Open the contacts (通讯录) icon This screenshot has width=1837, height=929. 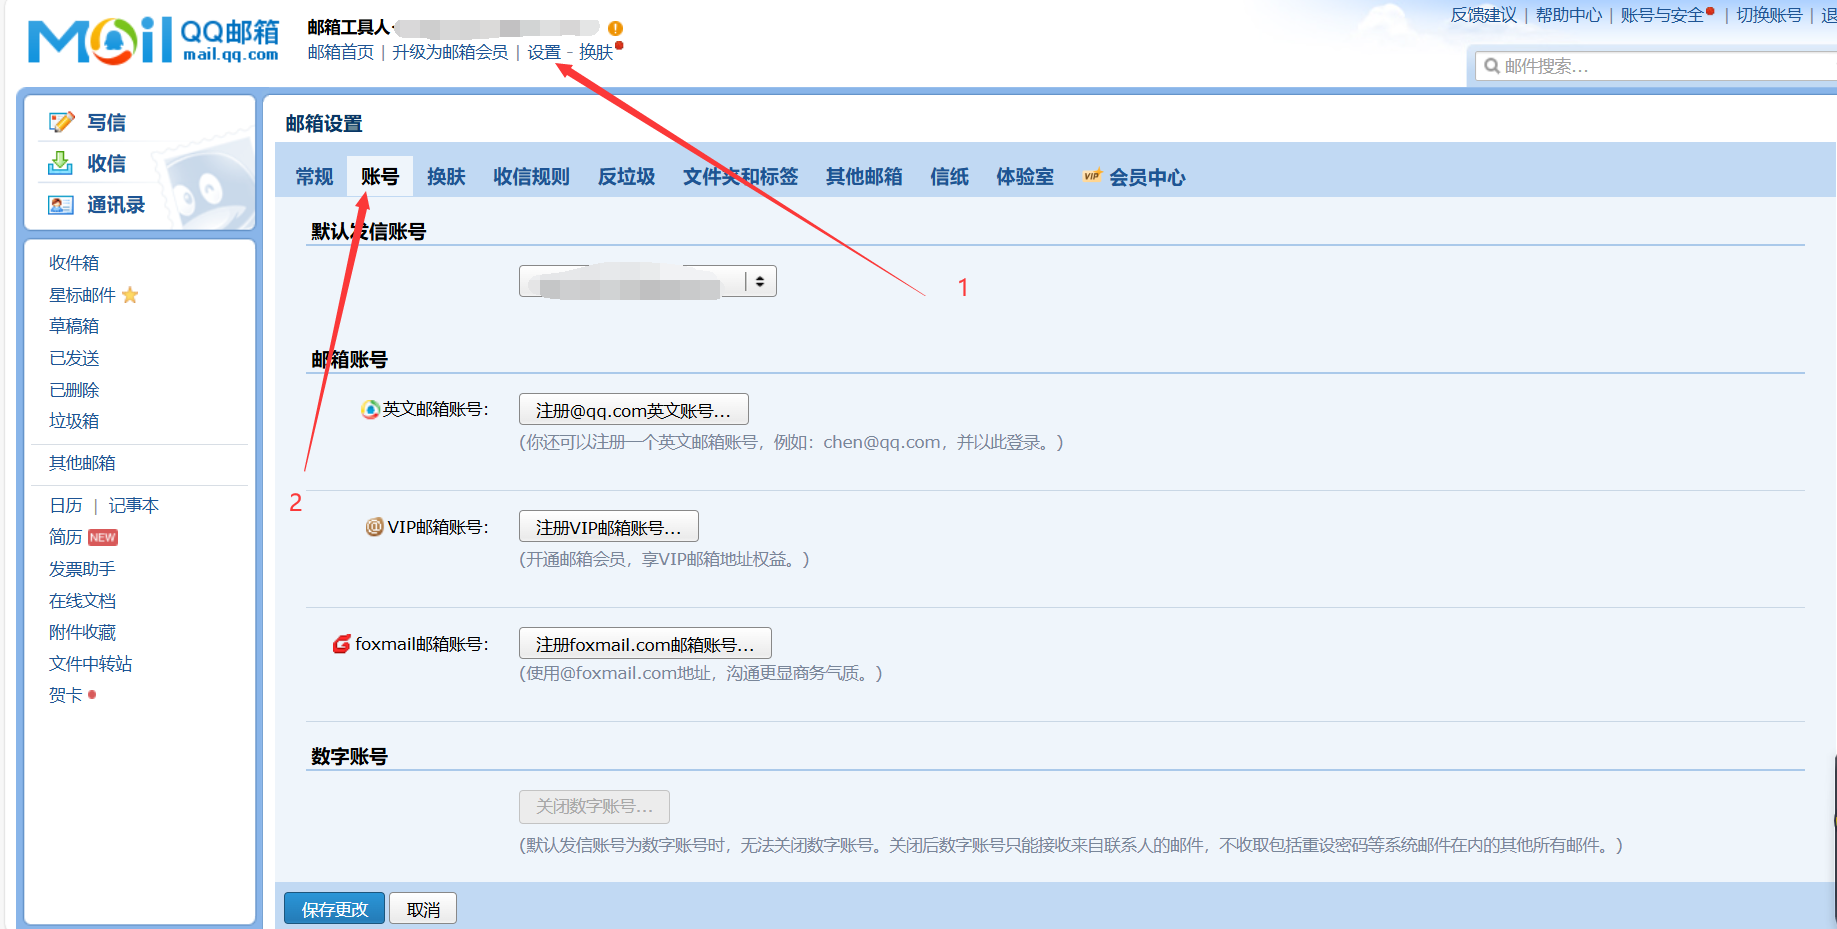[60, 205]
